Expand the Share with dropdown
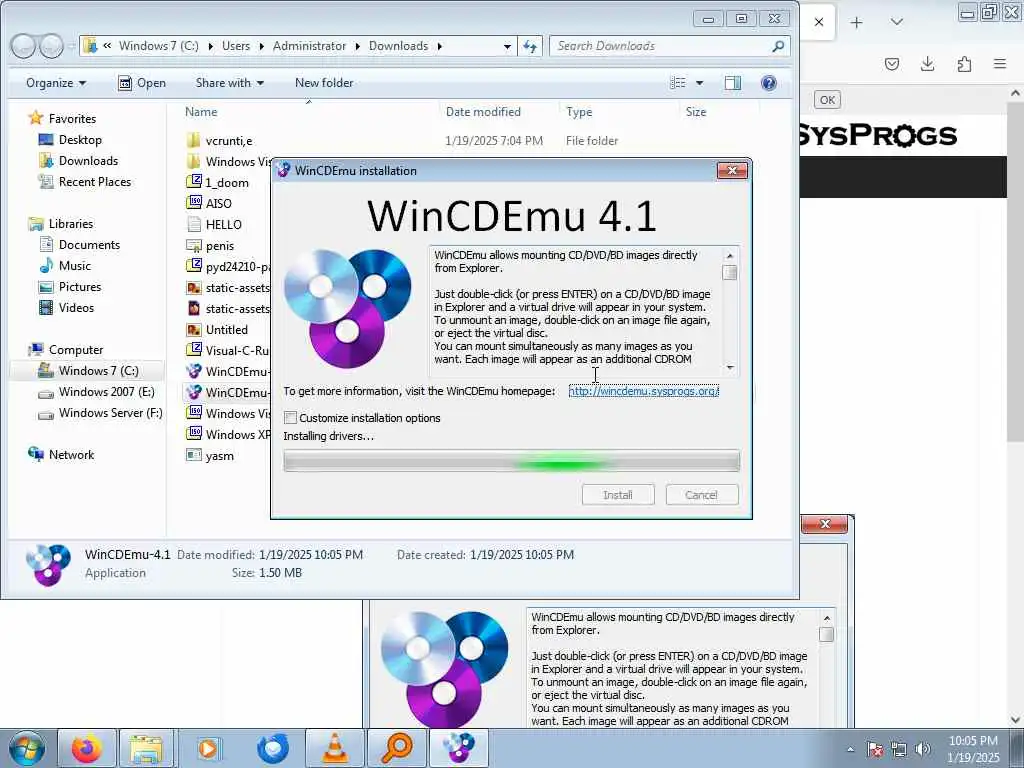Image resolution: width=1024 pixels, height=768 pixels. coord(230,83)
